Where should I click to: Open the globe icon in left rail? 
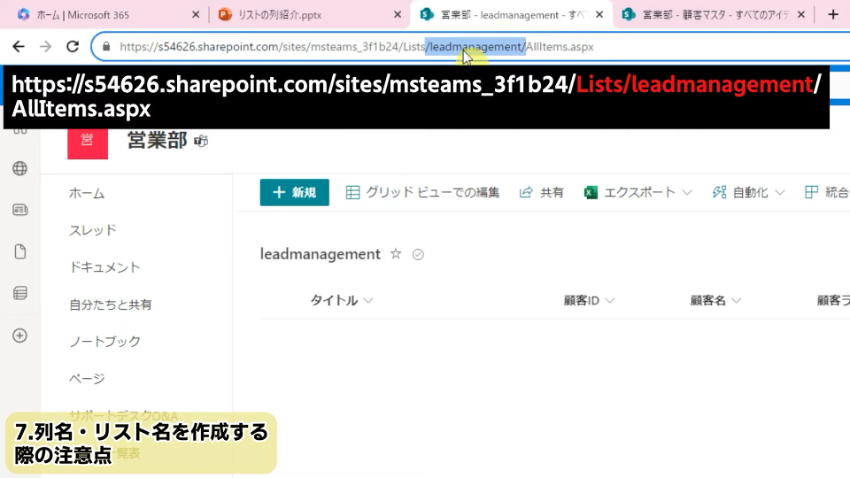pos(19,168)
